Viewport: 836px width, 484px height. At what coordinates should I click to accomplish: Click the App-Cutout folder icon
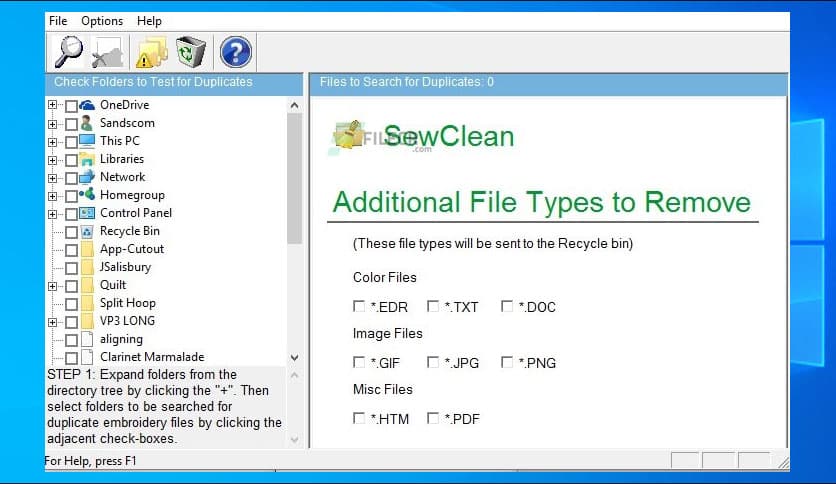[x=88, y=249]
